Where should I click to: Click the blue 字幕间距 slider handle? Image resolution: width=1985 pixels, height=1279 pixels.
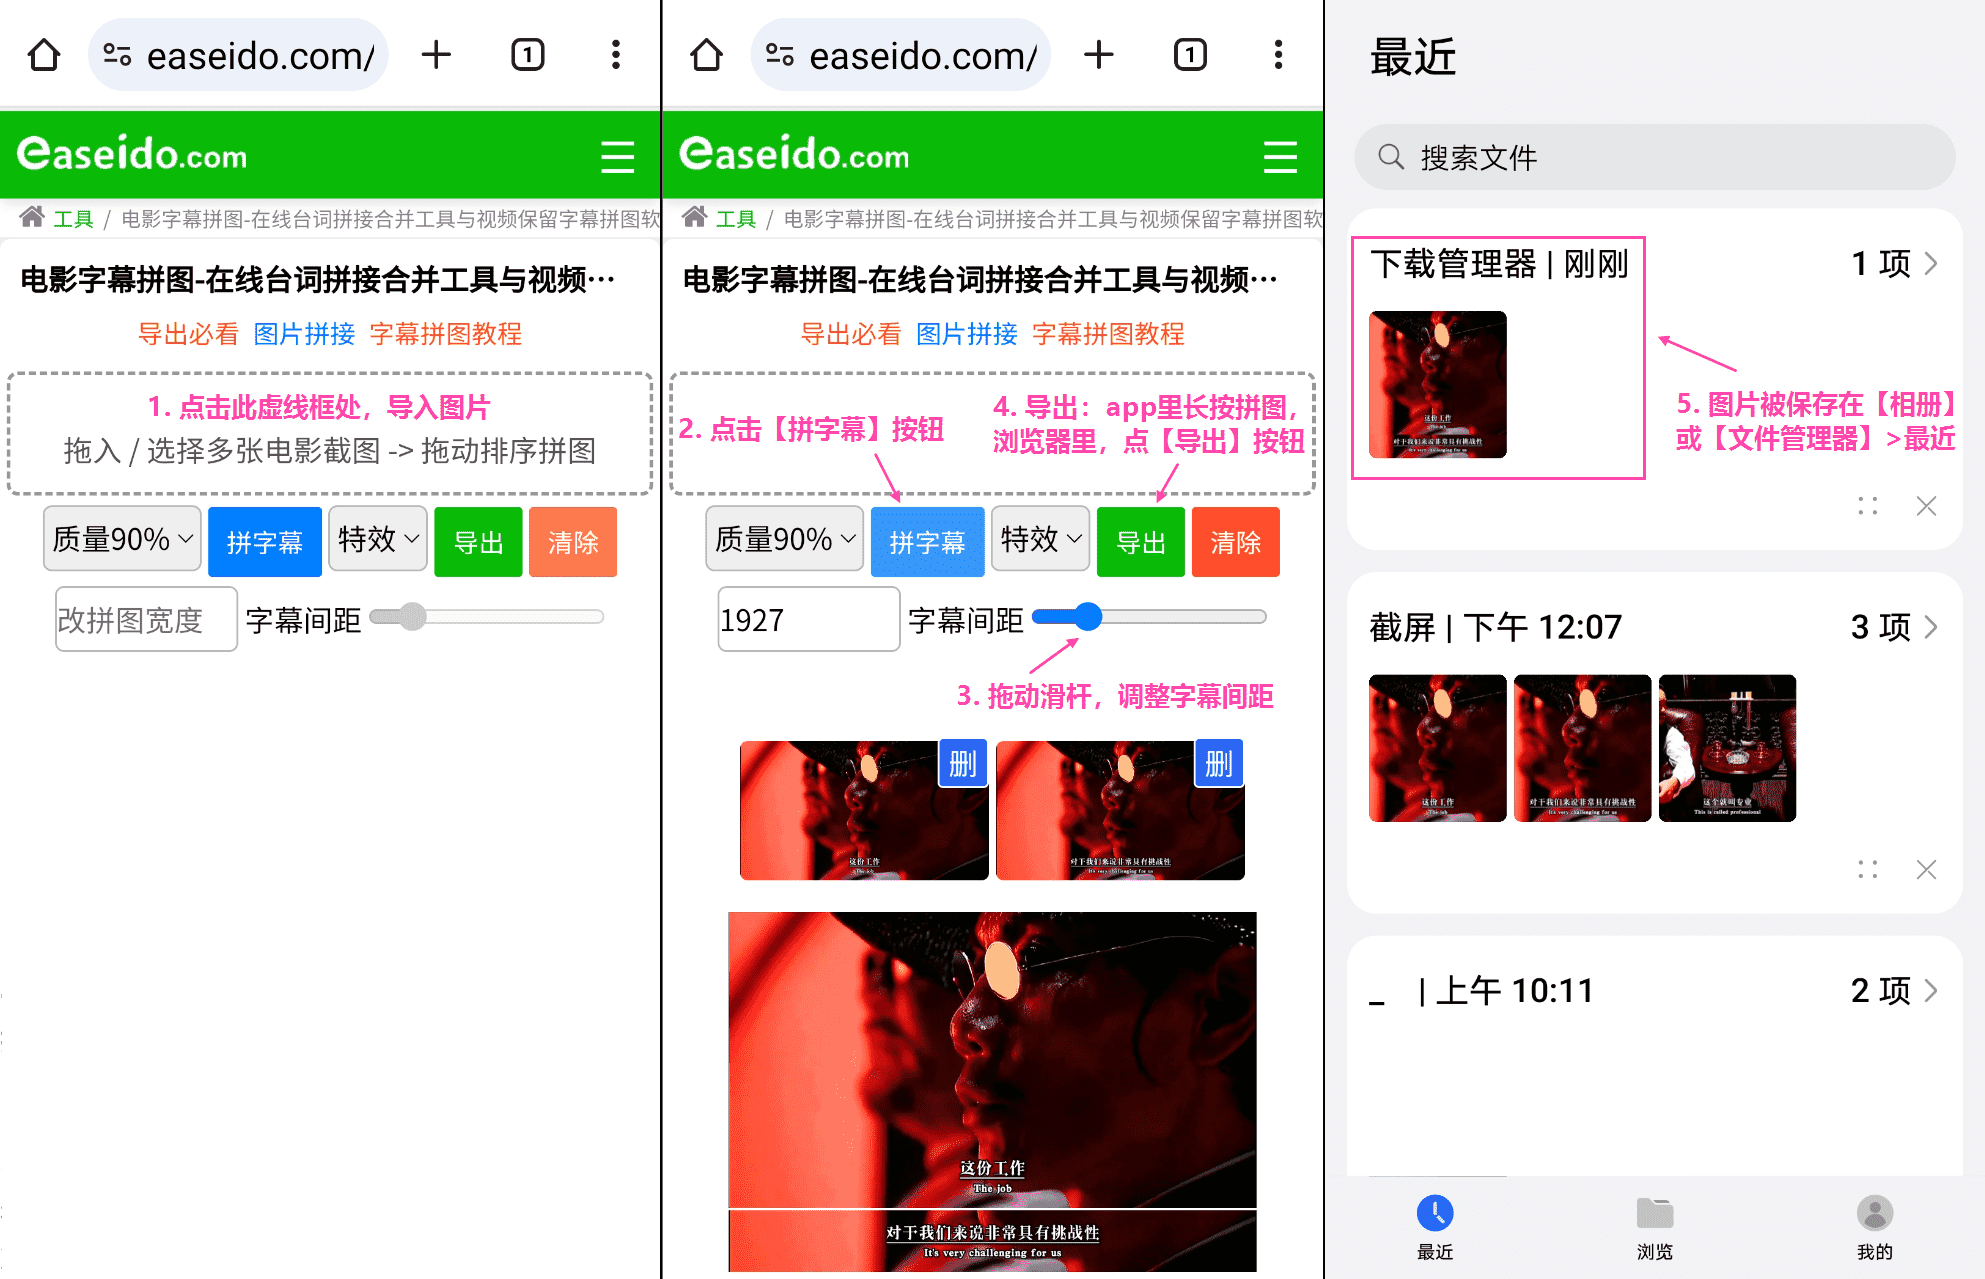(x=1088, y=617)
